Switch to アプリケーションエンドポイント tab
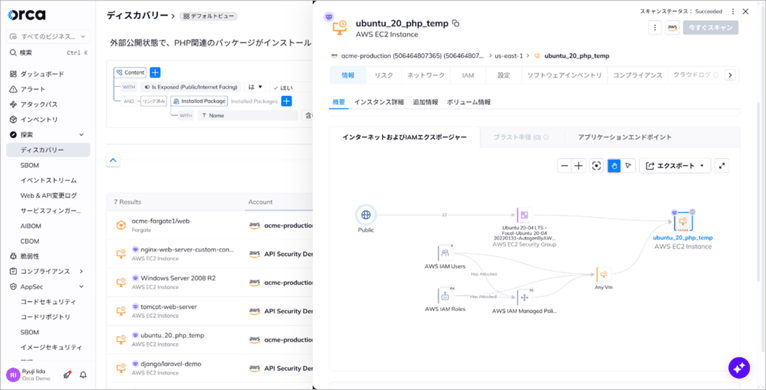Viewport: 766px width, 390px height. point(625,137)
